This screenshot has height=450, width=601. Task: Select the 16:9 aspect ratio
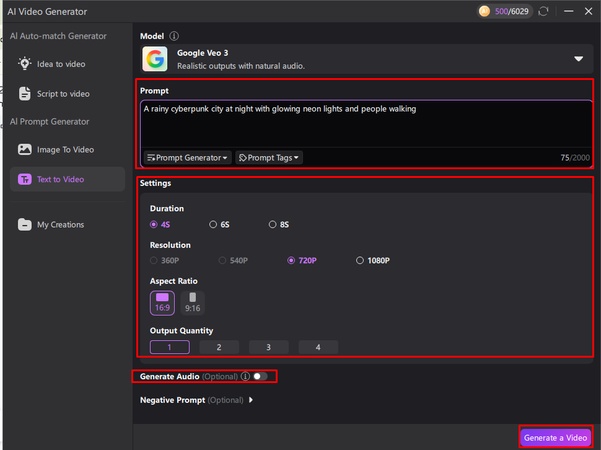point(162,303)
